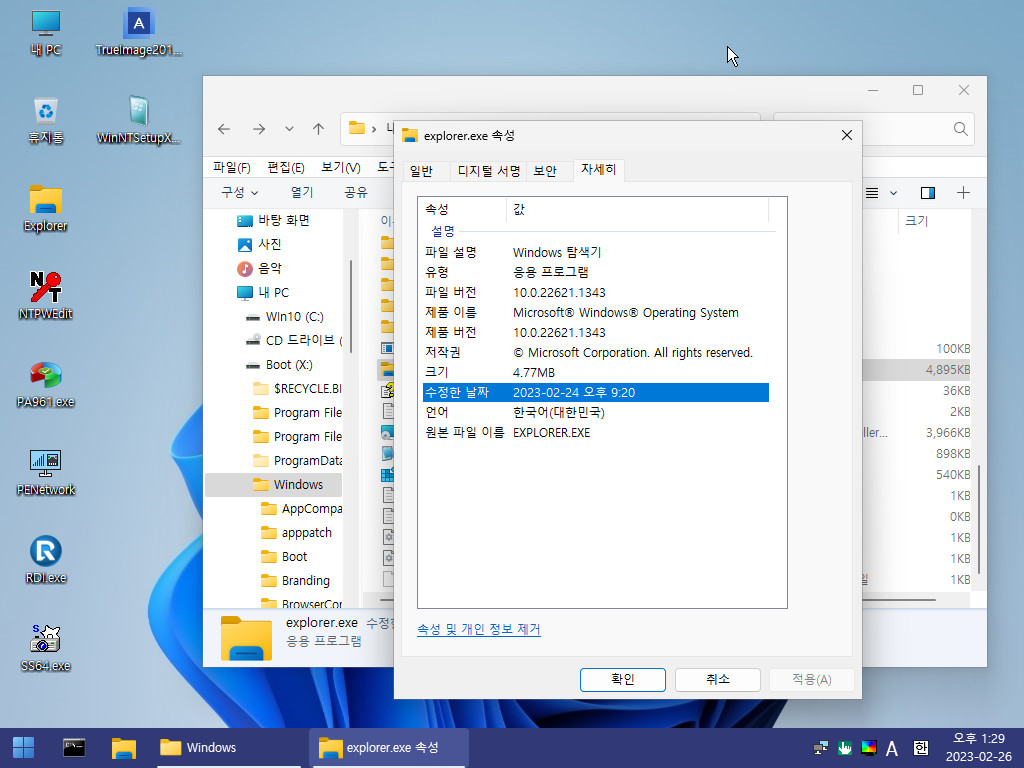Launch WinNTSetup desktop shortcut
This screenshot has height=768, width=1024.
pyautogui.click(x=138, y=121)
